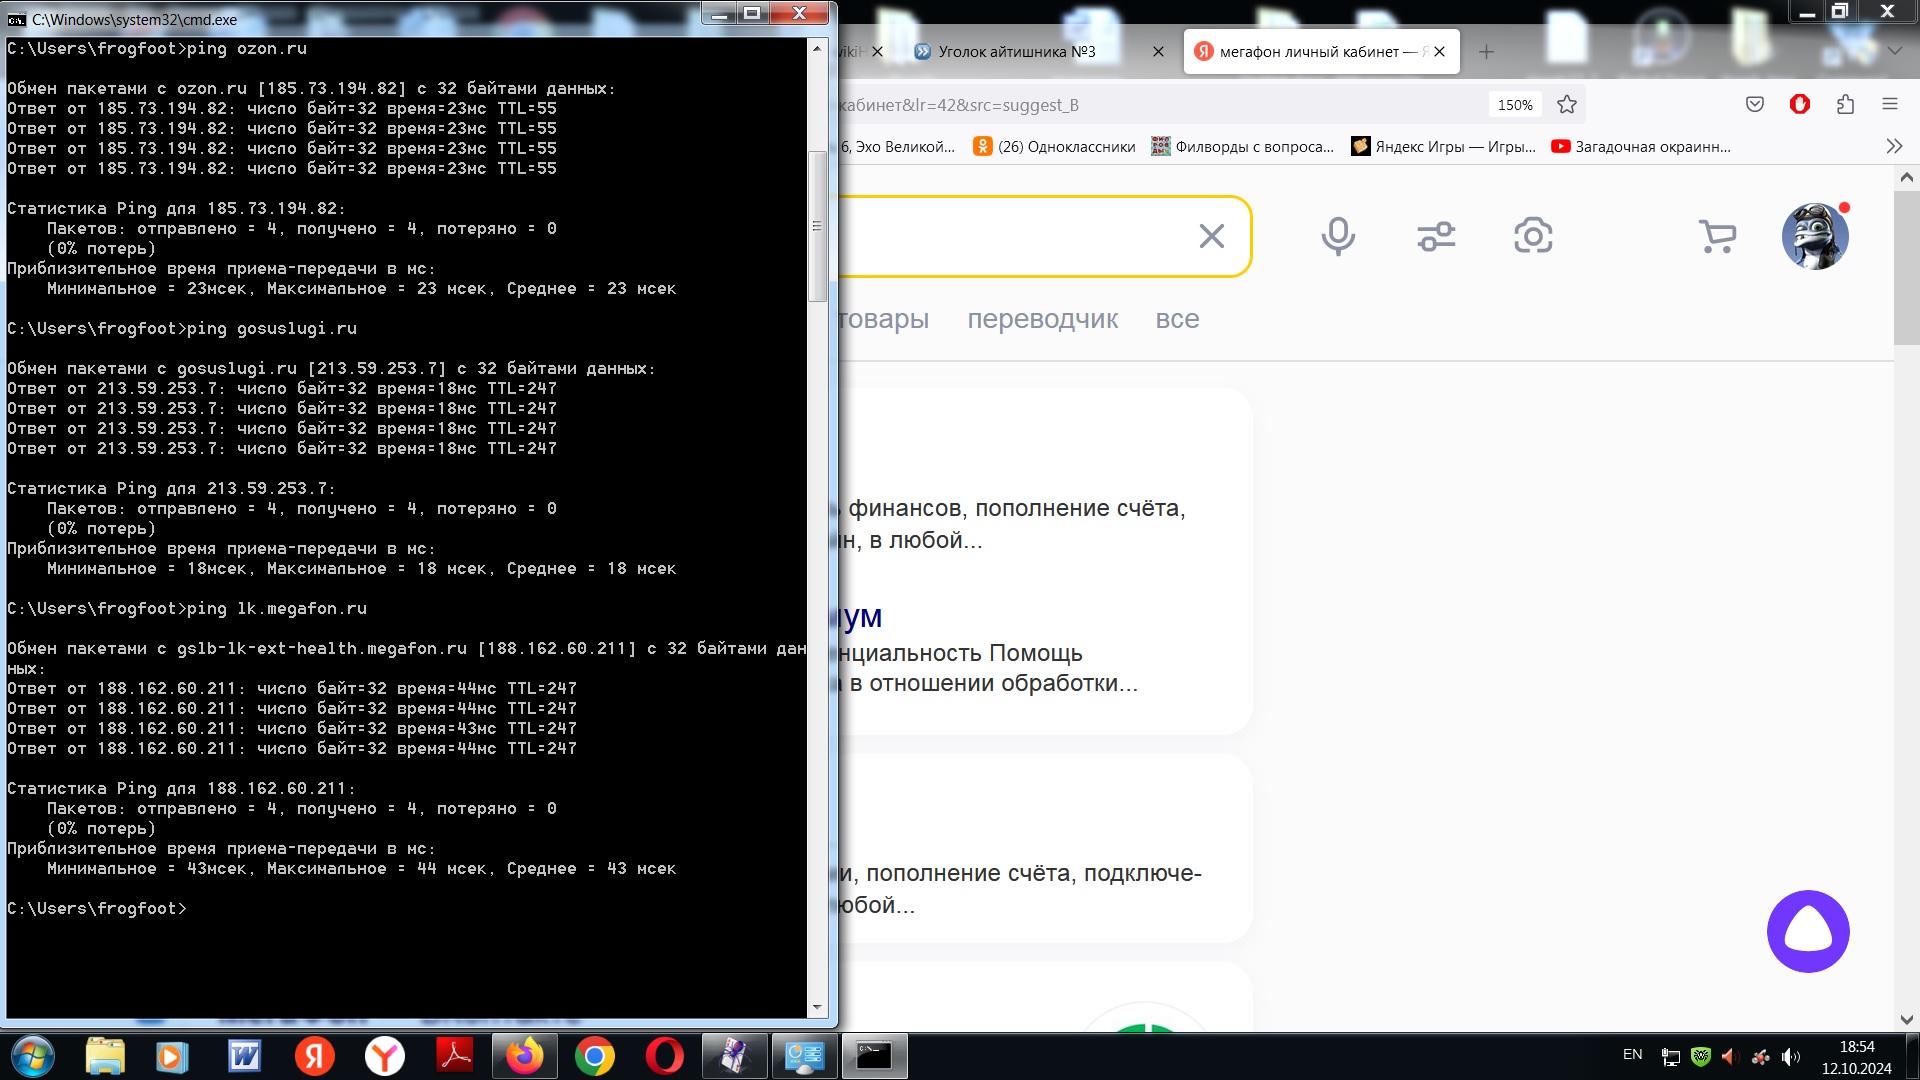Open Adobe Acrobat Reader from taskbar

[x=455, y=1056]
